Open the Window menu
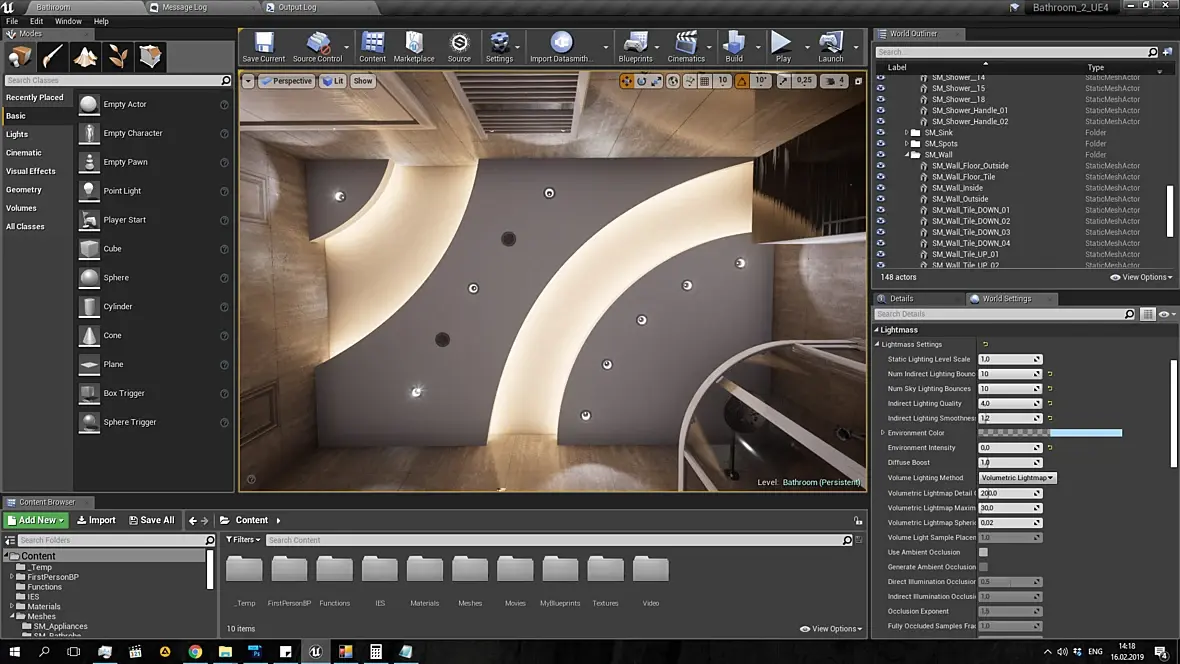This screenshot has height=664, width=1180. pos(68,21)
